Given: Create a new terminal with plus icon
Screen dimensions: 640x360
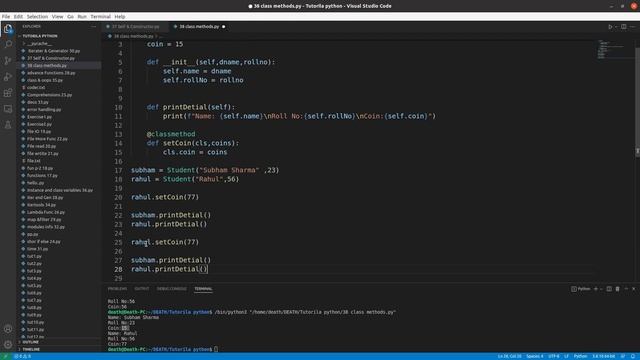Looking at the screenshot, I should (x=596, y=289).
